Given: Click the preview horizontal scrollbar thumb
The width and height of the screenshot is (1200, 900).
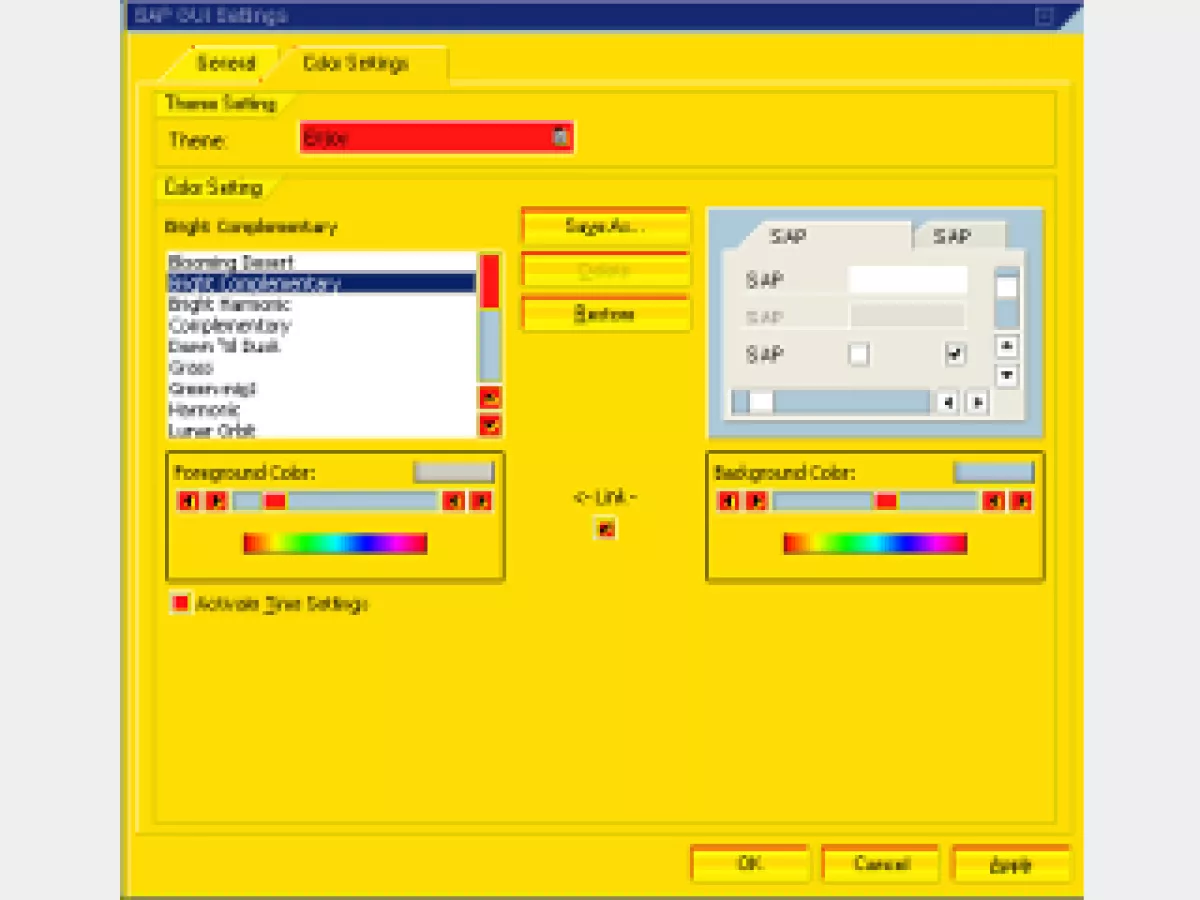Looking at the screenshot, I should click(x=761, y=402).
